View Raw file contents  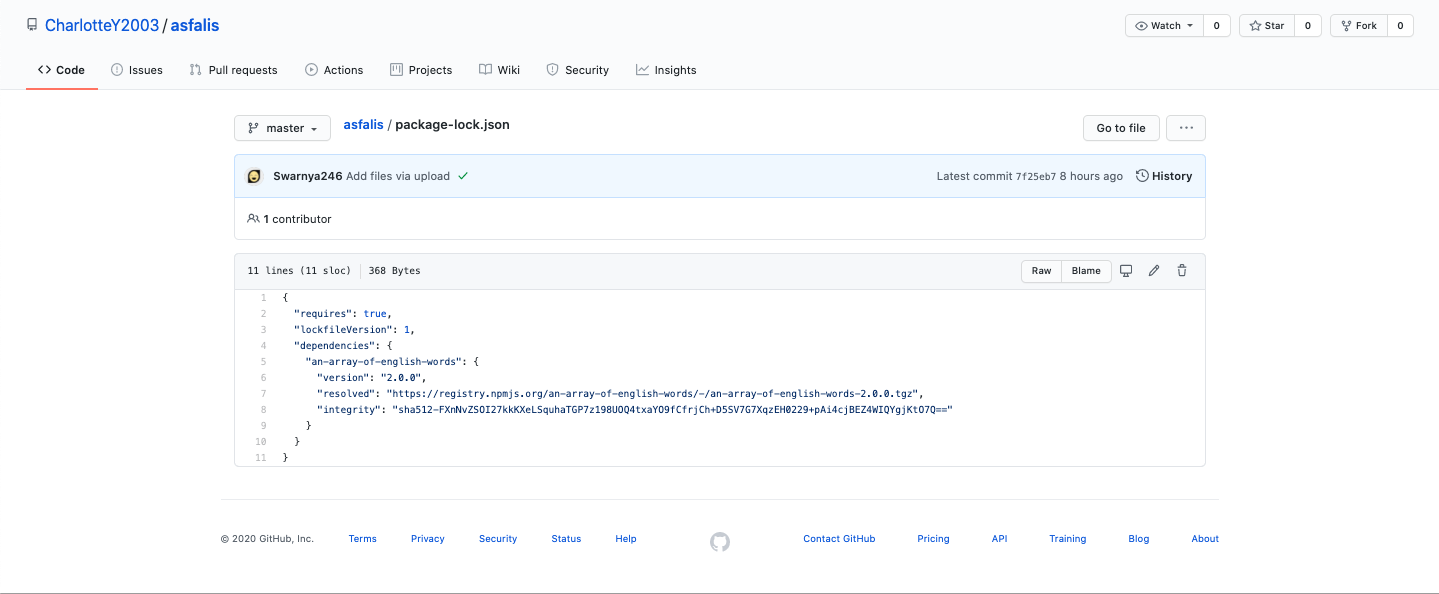1041,271
